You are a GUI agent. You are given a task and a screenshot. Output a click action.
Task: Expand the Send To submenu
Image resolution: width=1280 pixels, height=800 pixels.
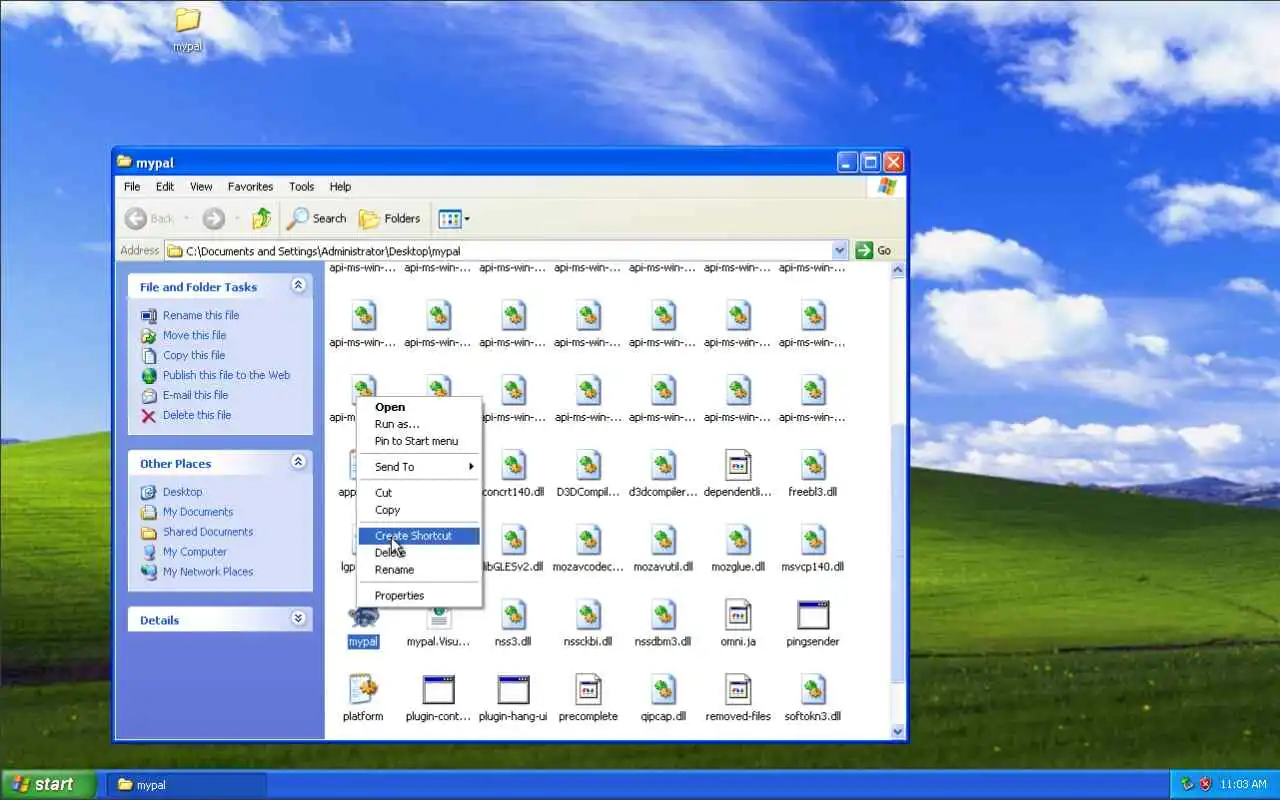(x=419, y=467)
